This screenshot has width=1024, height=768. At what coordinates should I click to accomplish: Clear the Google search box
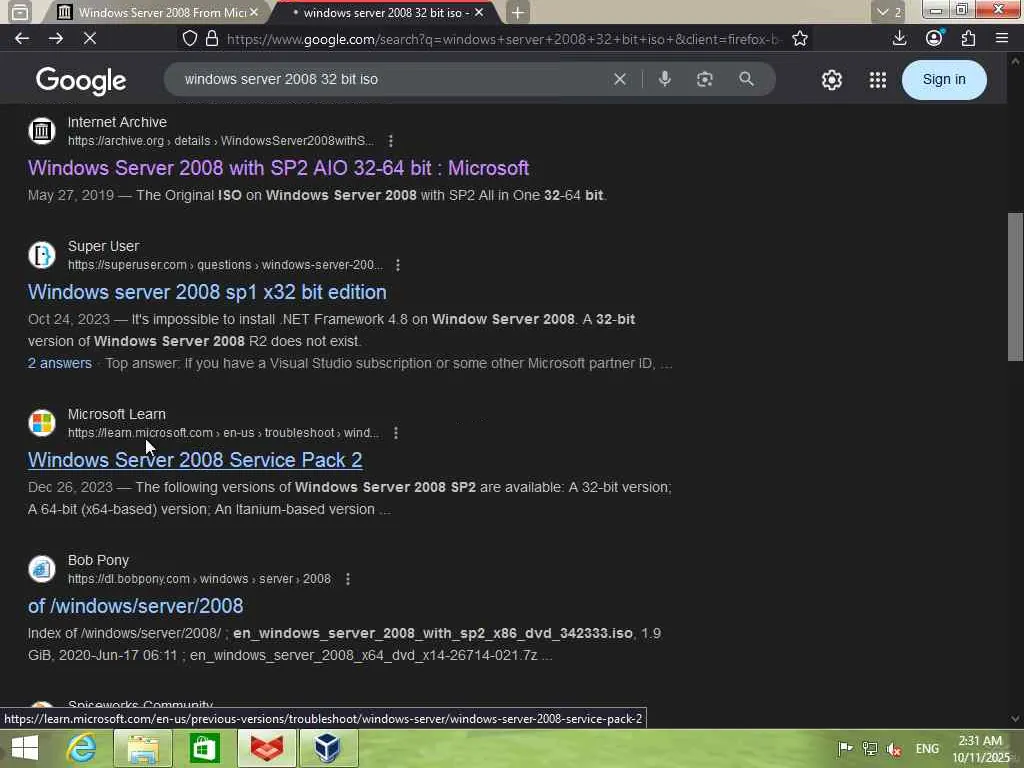619,79
